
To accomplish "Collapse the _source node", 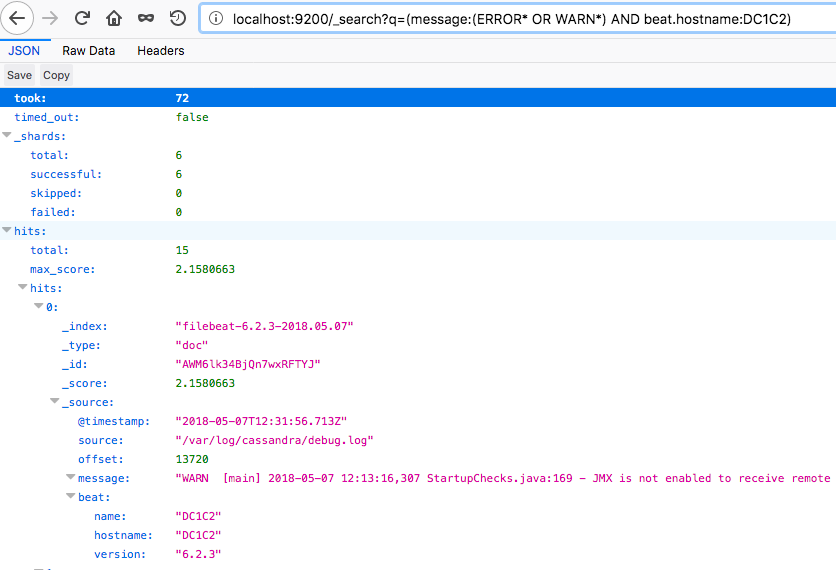I will pyautogui.click(x=55, y=402).
